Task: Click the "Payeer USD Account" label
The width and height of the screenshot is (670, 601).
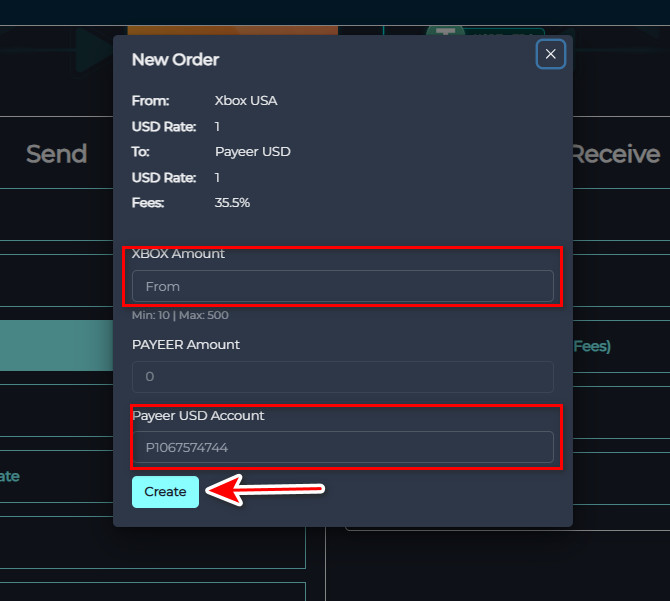Action: point(198,416)
